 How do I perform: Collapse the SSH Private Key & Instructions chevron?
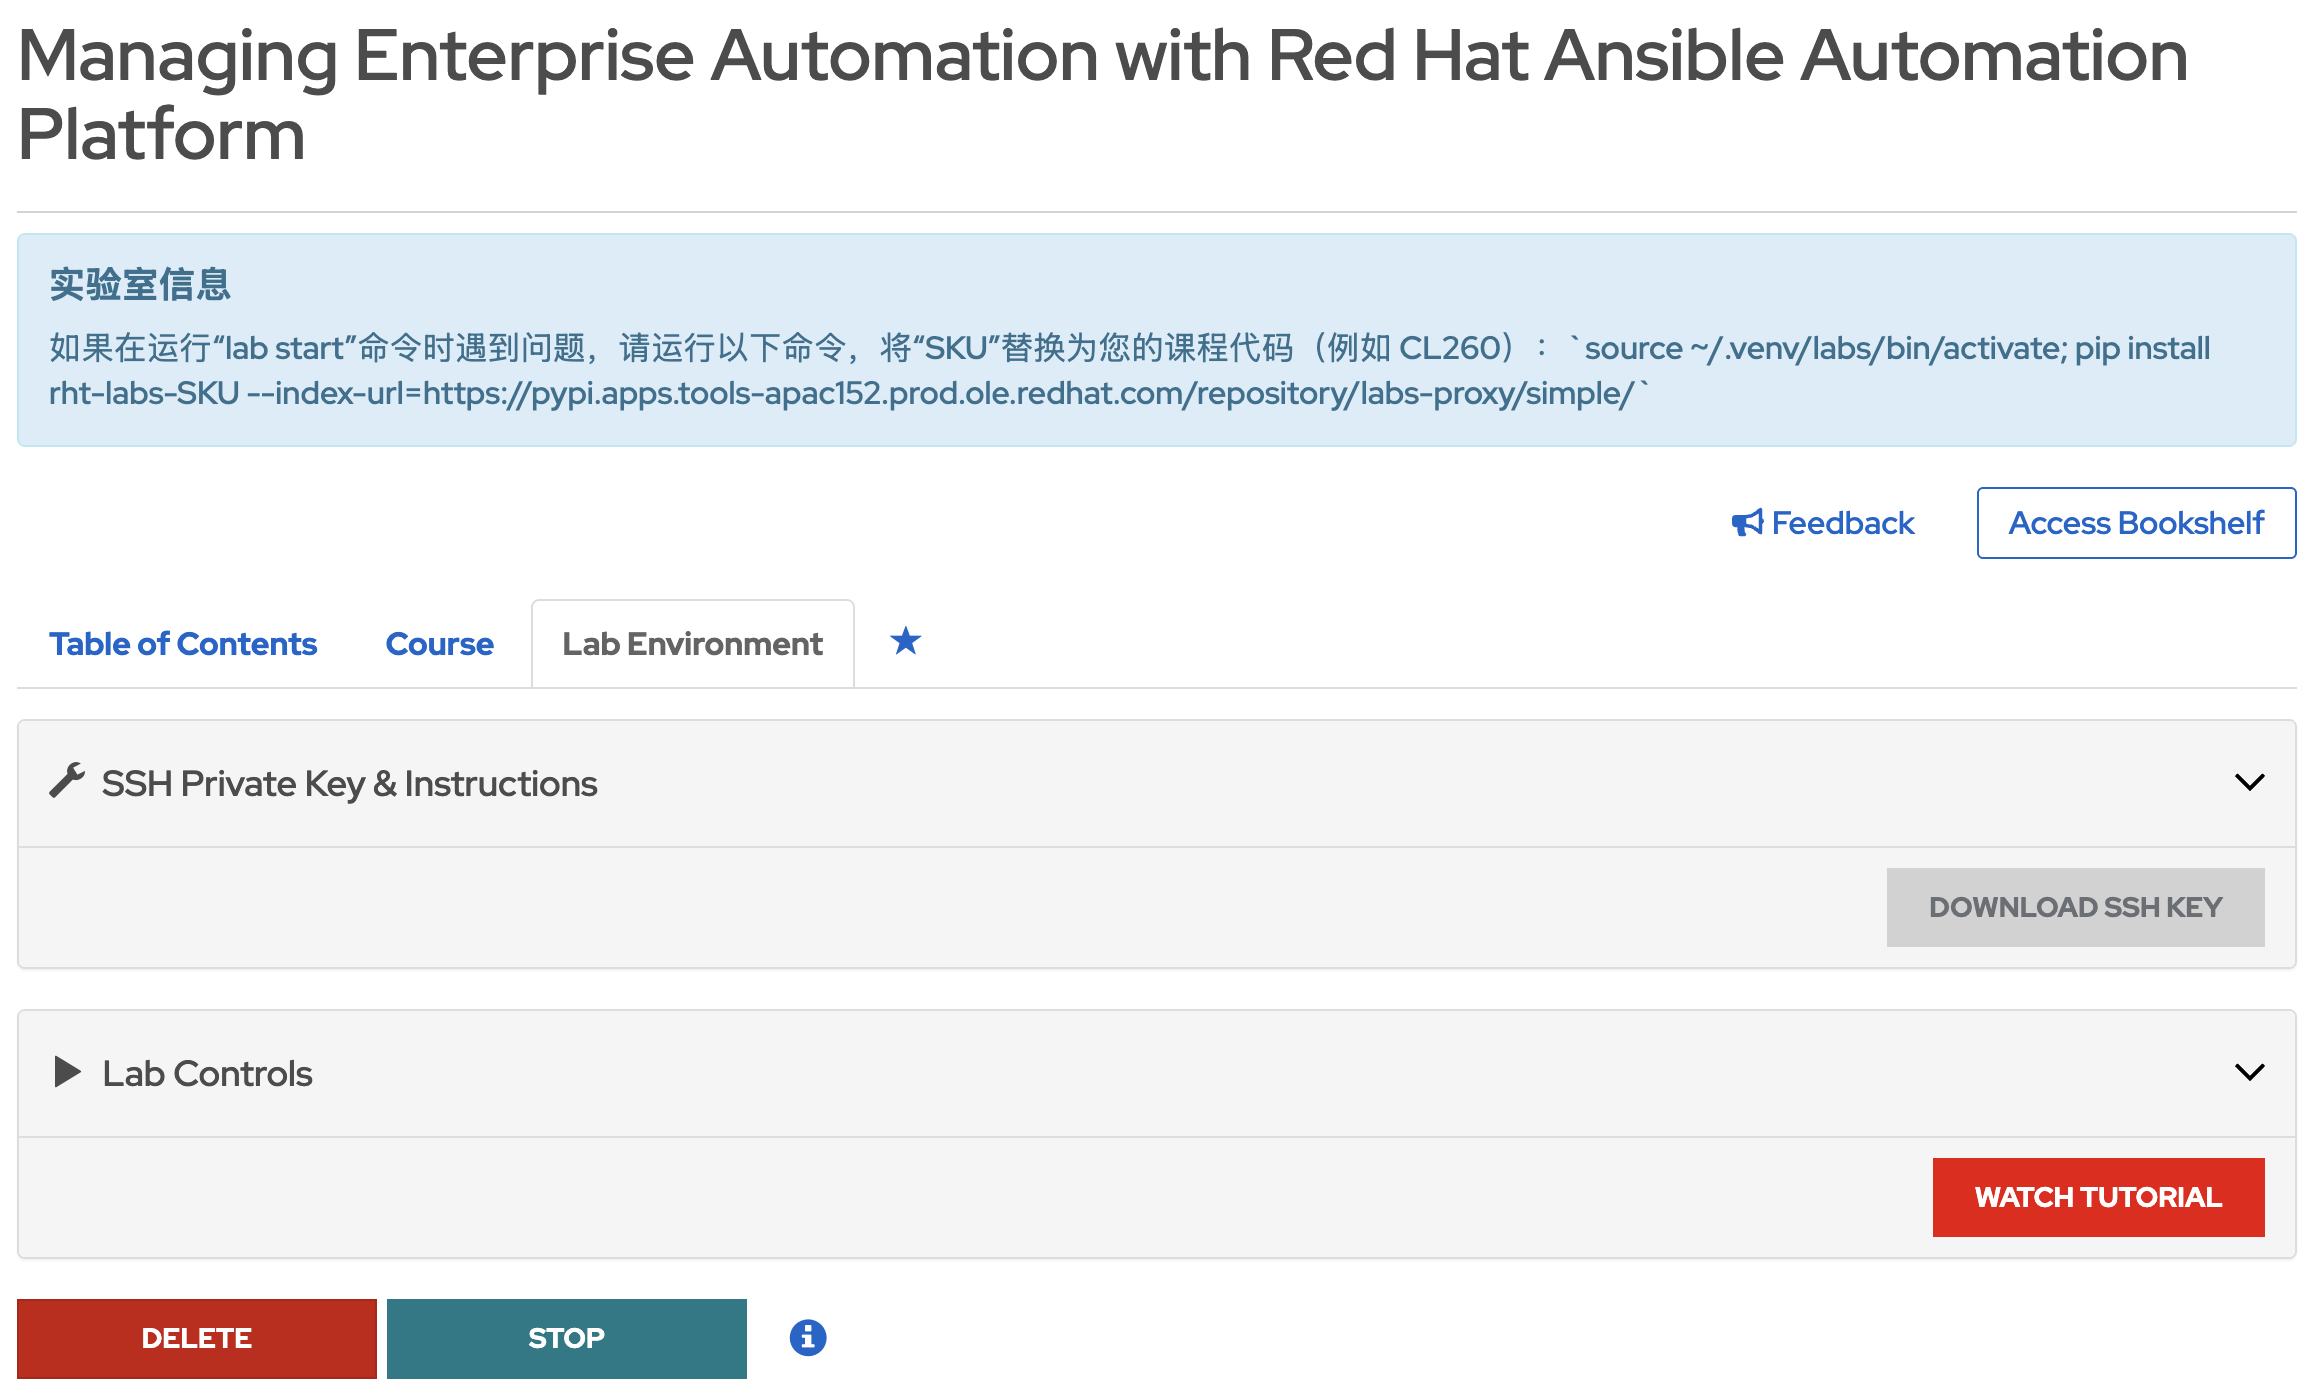(2249, 783)
